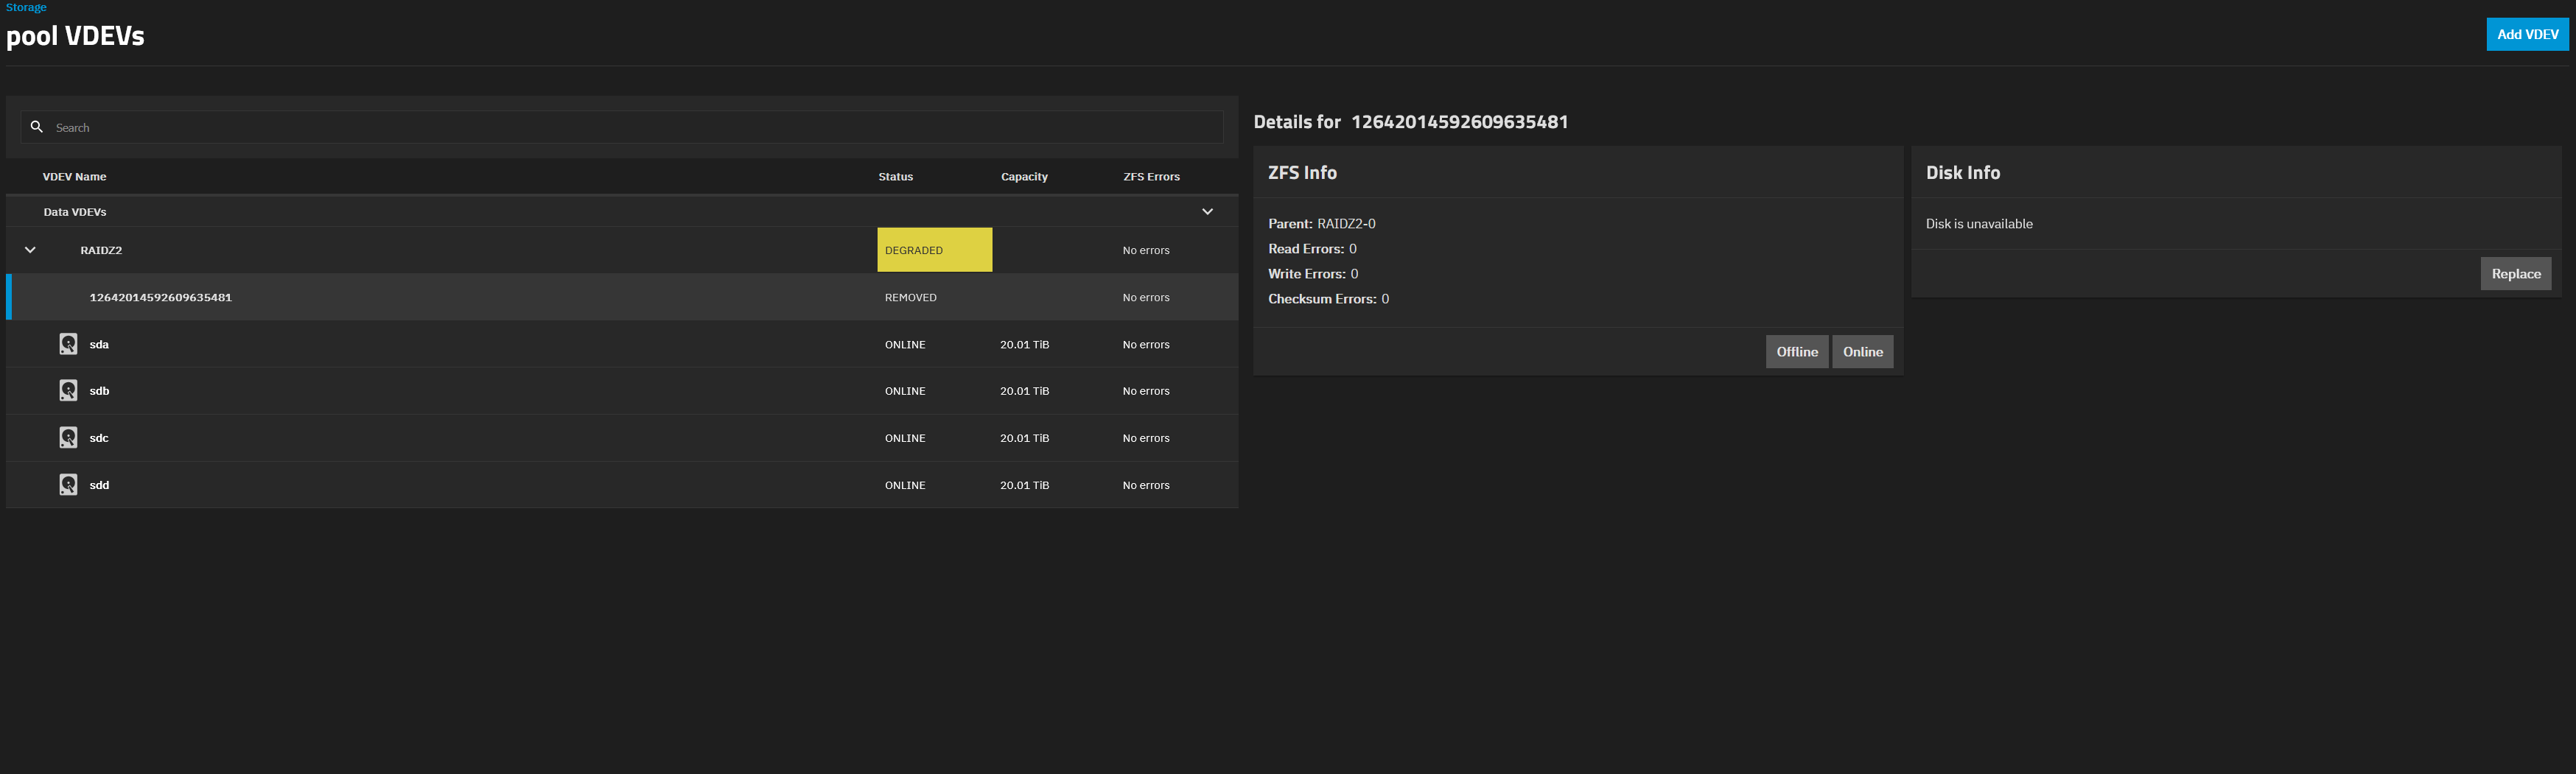Click the ZFS Info card heading
This screenshot has height=774, width=2576.
point(1302,173)
